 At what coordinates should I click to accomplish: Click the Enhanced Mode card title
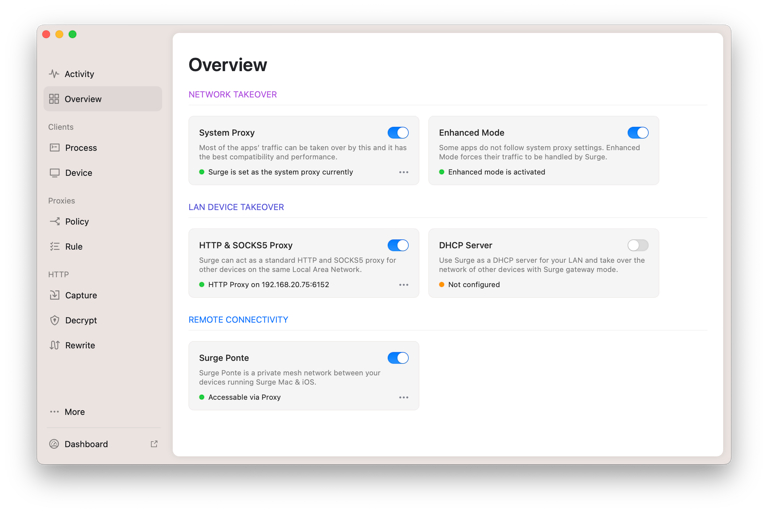coord(471,133)
